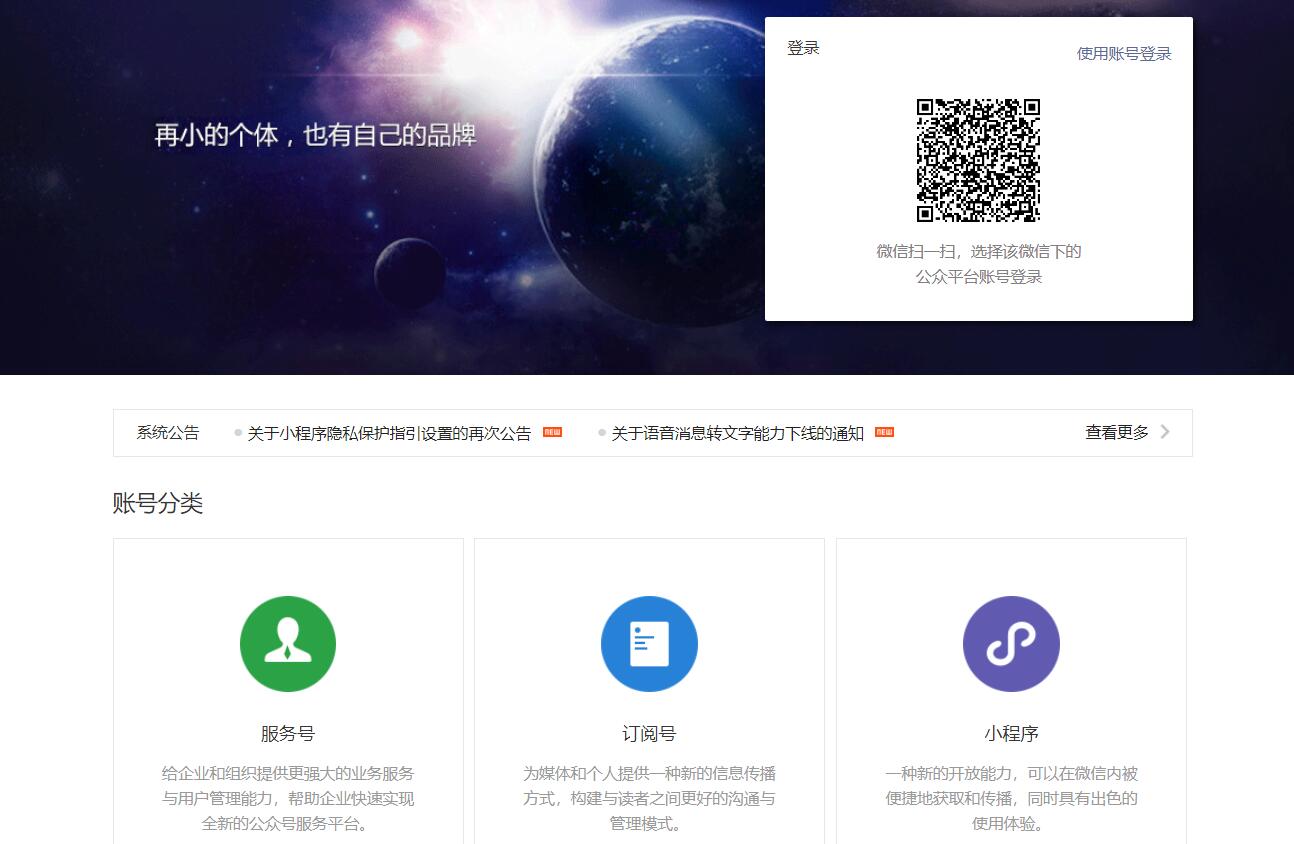Click the 微信扫一扫 instruction text
Screen dimensions: 1294x844
coord(979,264)
